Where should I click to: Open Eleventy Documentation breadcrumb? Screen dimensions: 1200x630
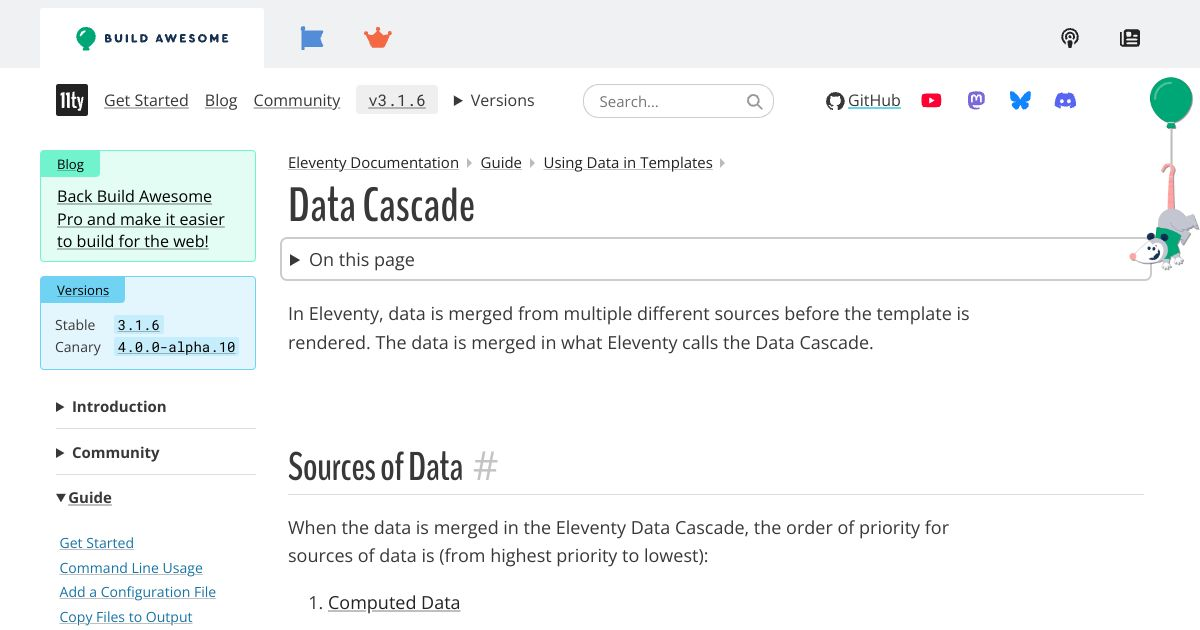pos(373,162)
